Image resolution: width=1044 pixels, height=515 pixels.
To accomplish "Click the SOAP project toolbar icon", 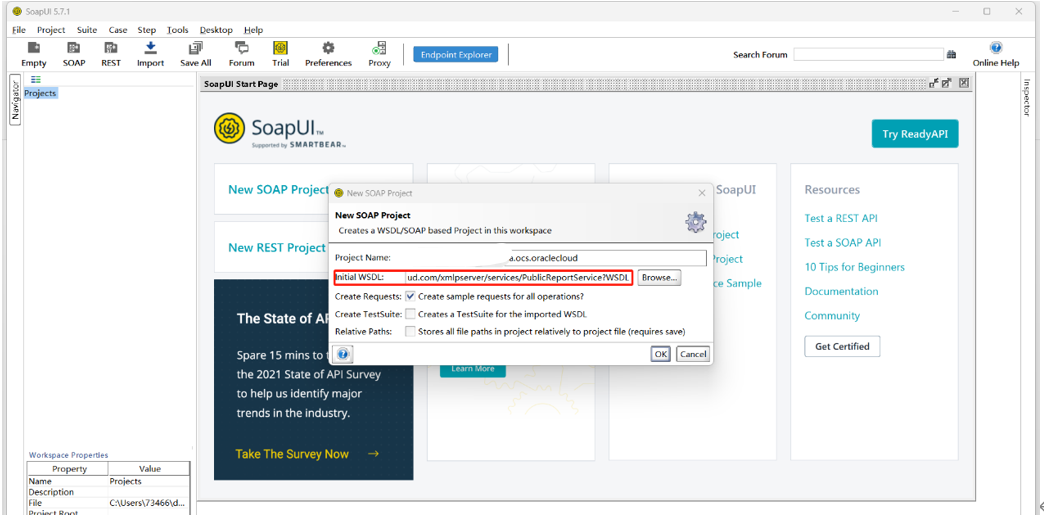I will (x=75, y=48).
